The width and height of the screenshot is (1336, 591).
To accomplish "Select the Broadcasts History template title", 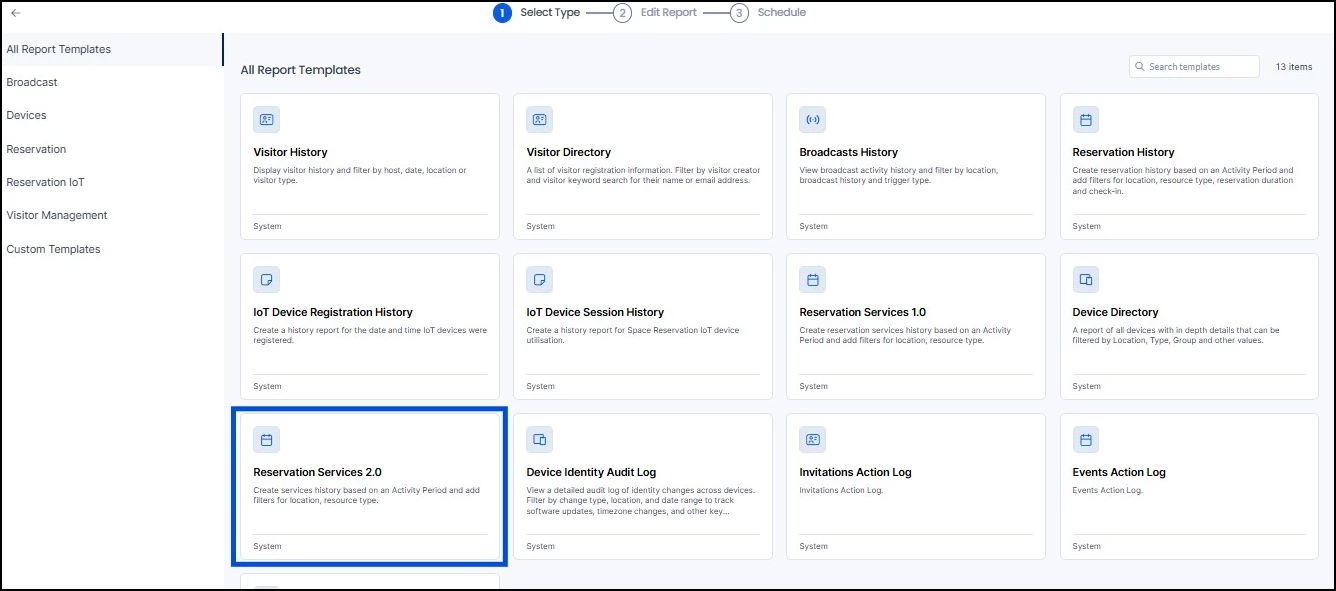I will tap(849, 152).
